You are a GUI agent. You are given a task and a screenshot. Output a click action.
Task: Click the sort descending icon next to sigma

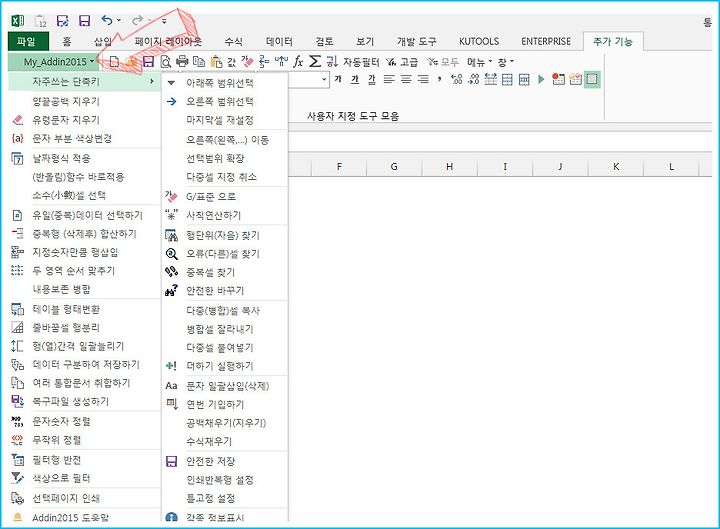pyautogui.click(x=332, y=61)
